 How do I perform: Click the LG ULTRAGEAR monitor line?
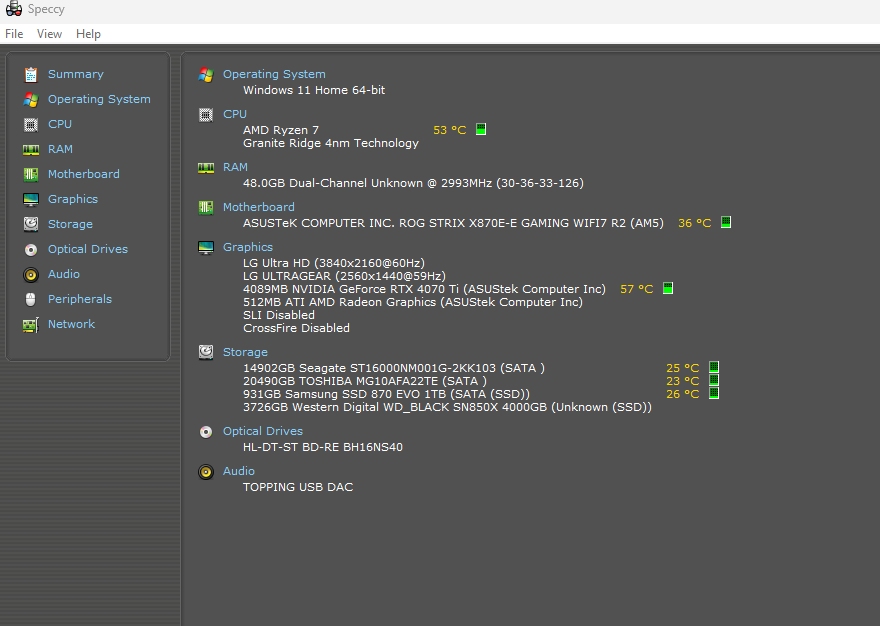pyautogui.click(x=345, y=276)
